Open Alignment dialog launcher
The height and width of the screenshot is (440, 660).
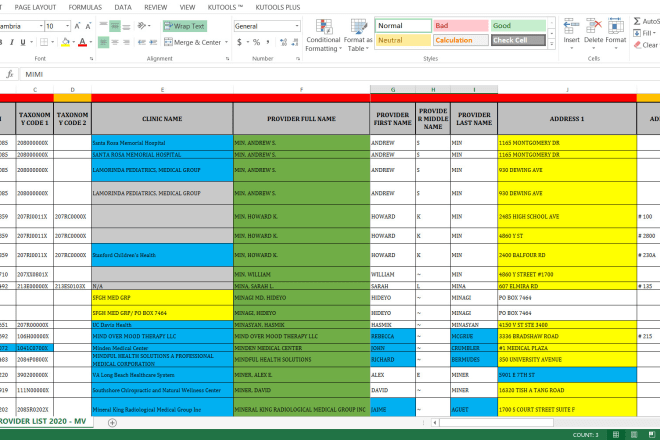(227, 59)
